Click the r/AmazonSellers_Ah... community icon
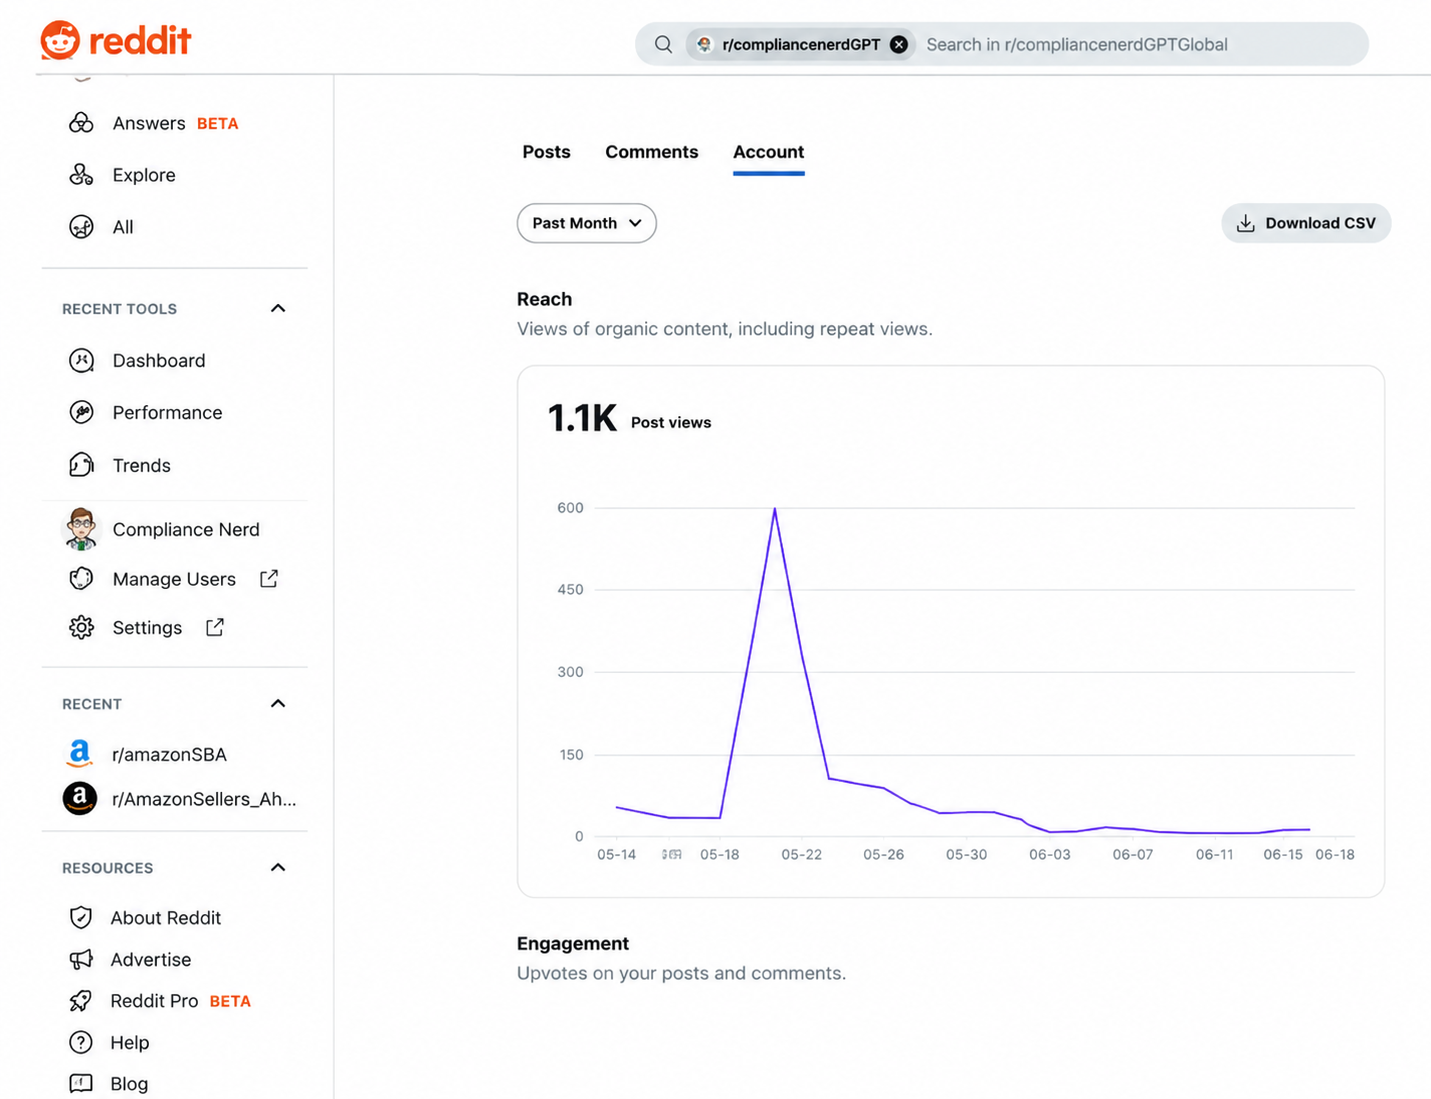This screenshot has height=1099, width=1431. click(x=80, y=798)
